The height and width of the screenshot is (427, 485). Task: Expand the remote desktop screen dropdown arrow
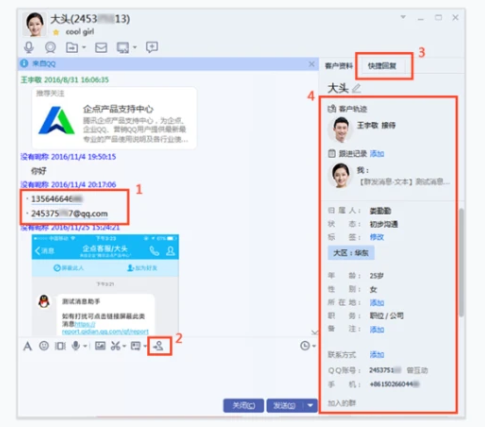pos(135,47)
